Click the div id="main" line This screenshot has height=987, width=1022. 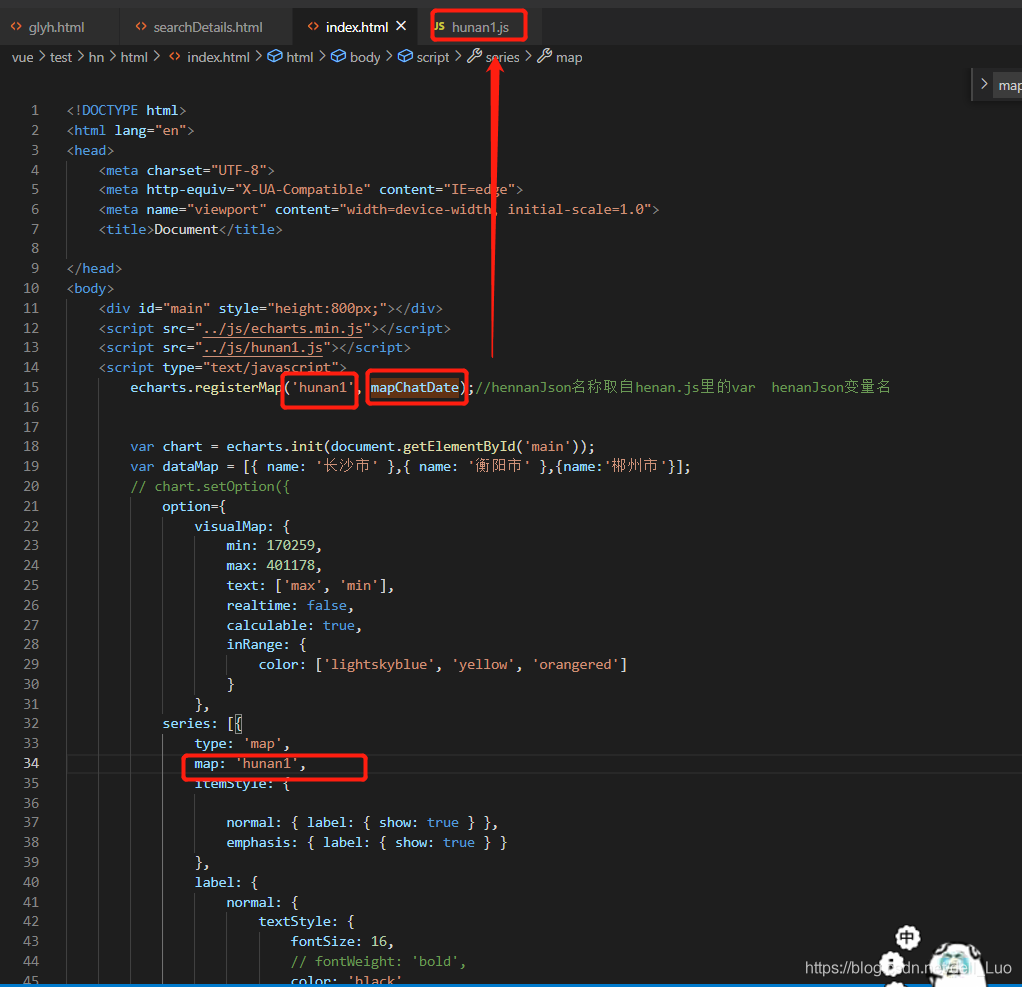coord(270,308)
